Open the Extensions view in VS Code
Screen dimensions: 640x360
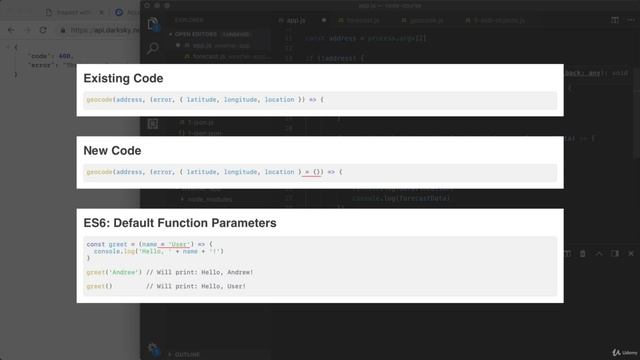(153, 124)
